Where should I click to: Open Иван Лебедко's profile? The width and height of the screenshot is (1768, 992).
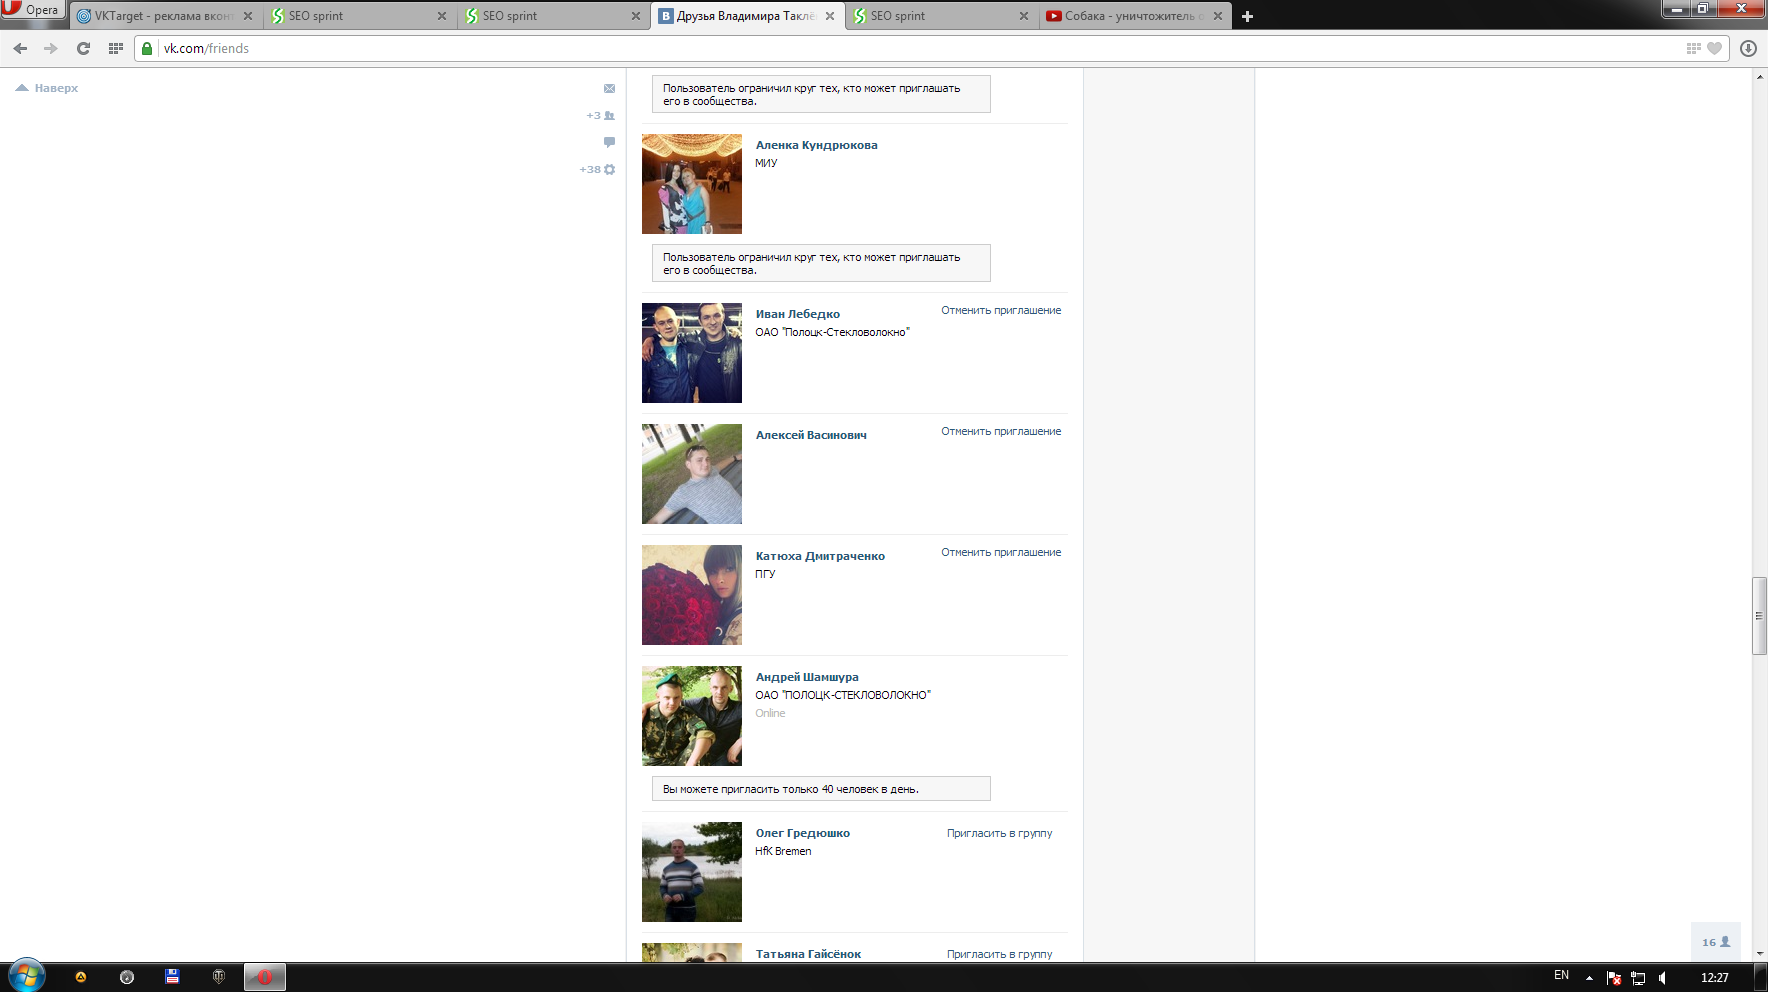click(x=797, y=314)
